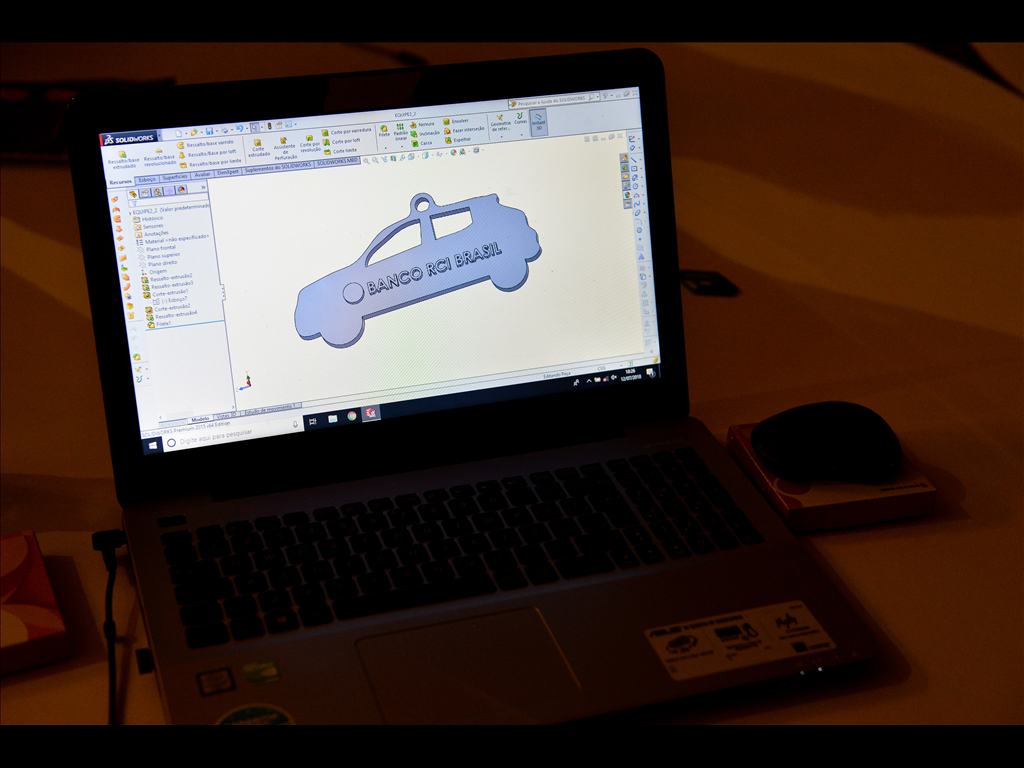Click the Padrão linear tool
1024x768 pixels.
pyautogui.click(x=400, y=131)
